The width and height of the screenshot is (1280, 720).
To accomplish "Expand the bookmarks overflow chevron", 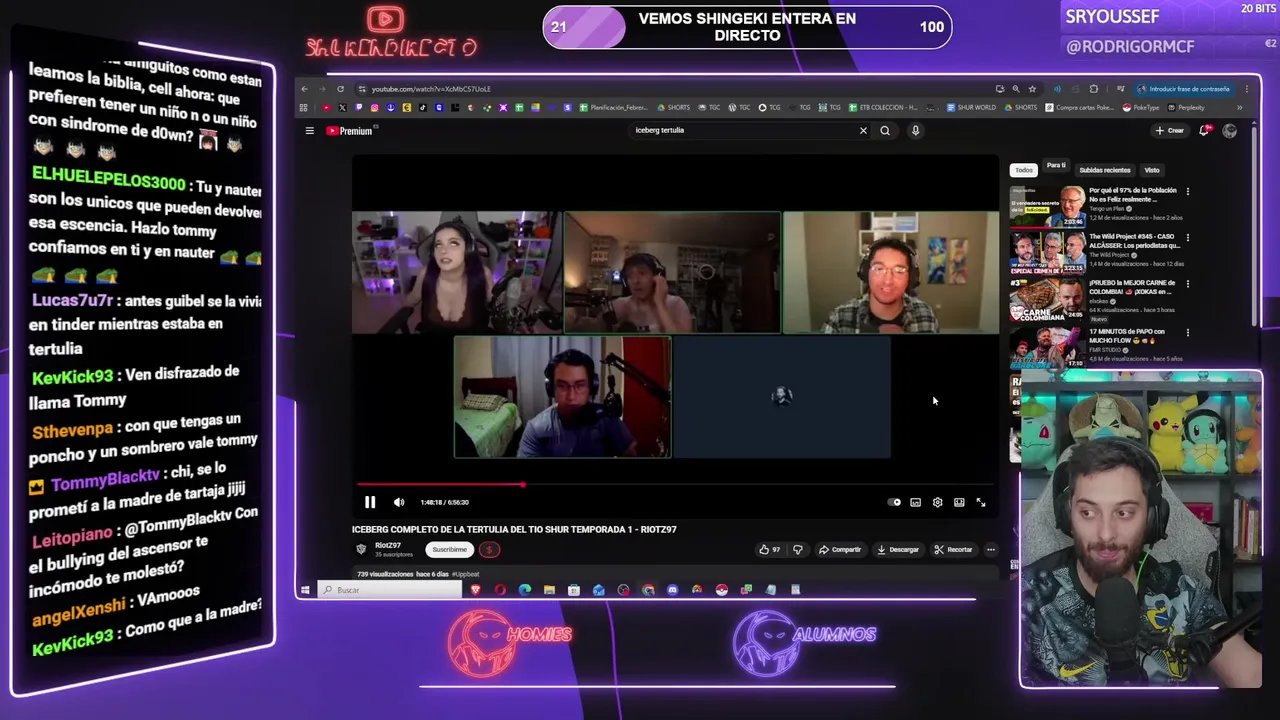I will pyautogui.click(x=1240, y=107).
